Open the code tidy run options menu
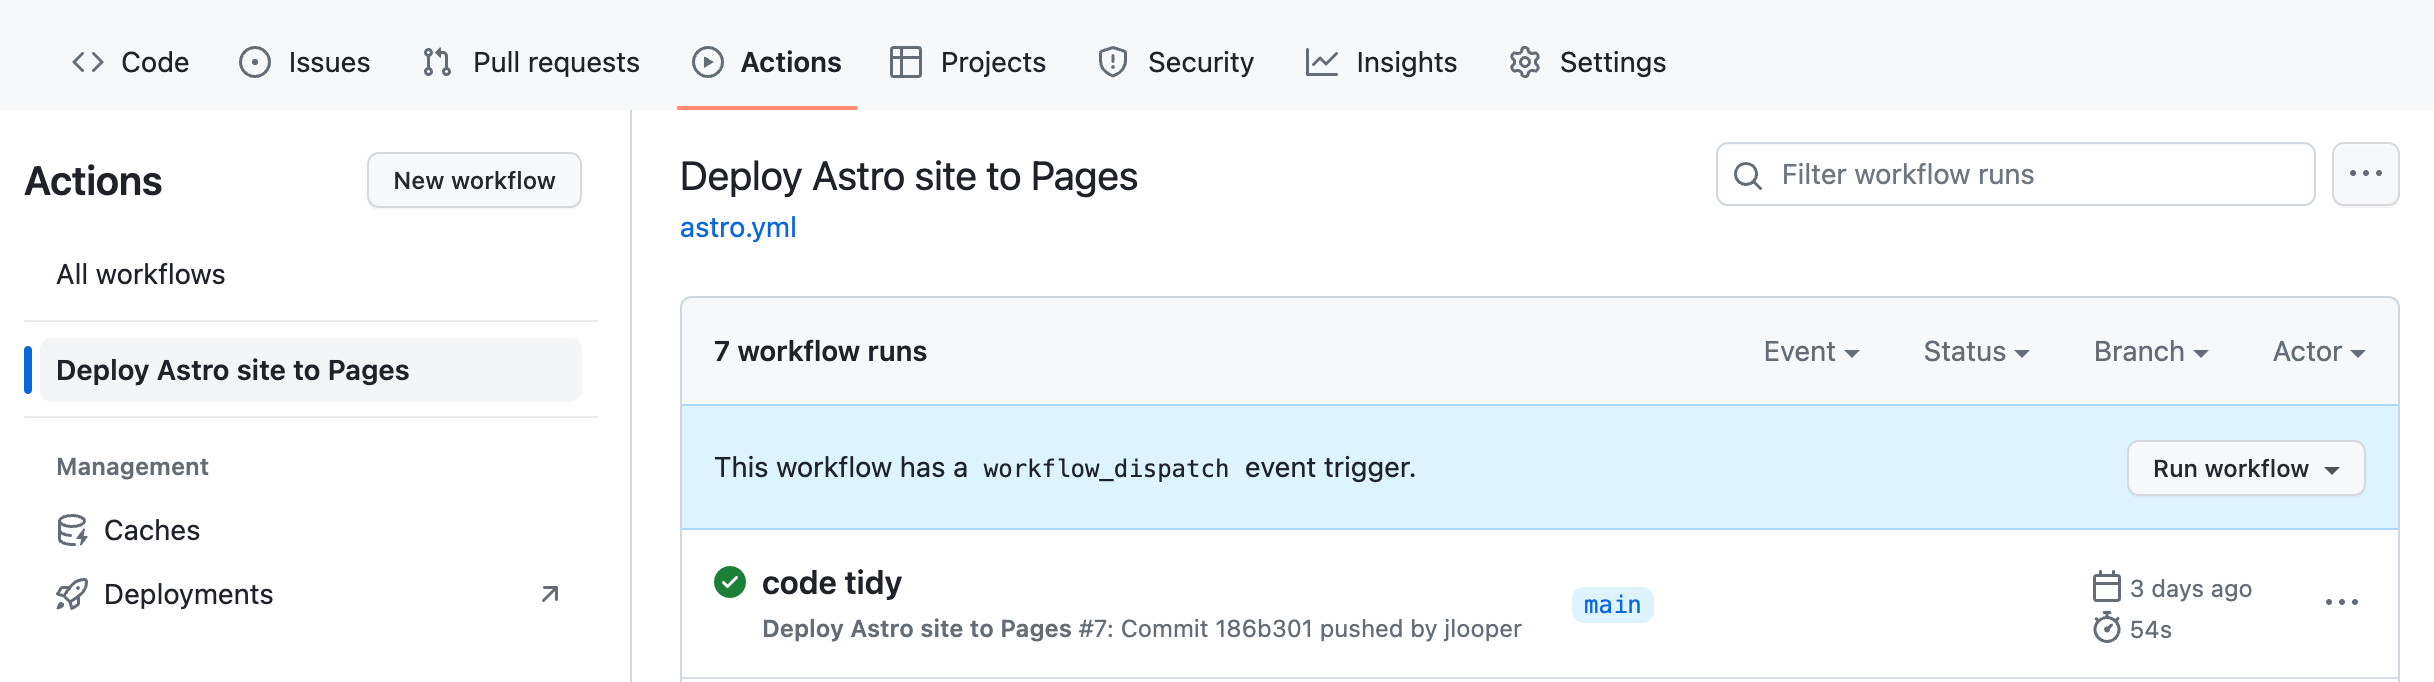This screenshot has height=682, width=2434. tap(2341, 602)
